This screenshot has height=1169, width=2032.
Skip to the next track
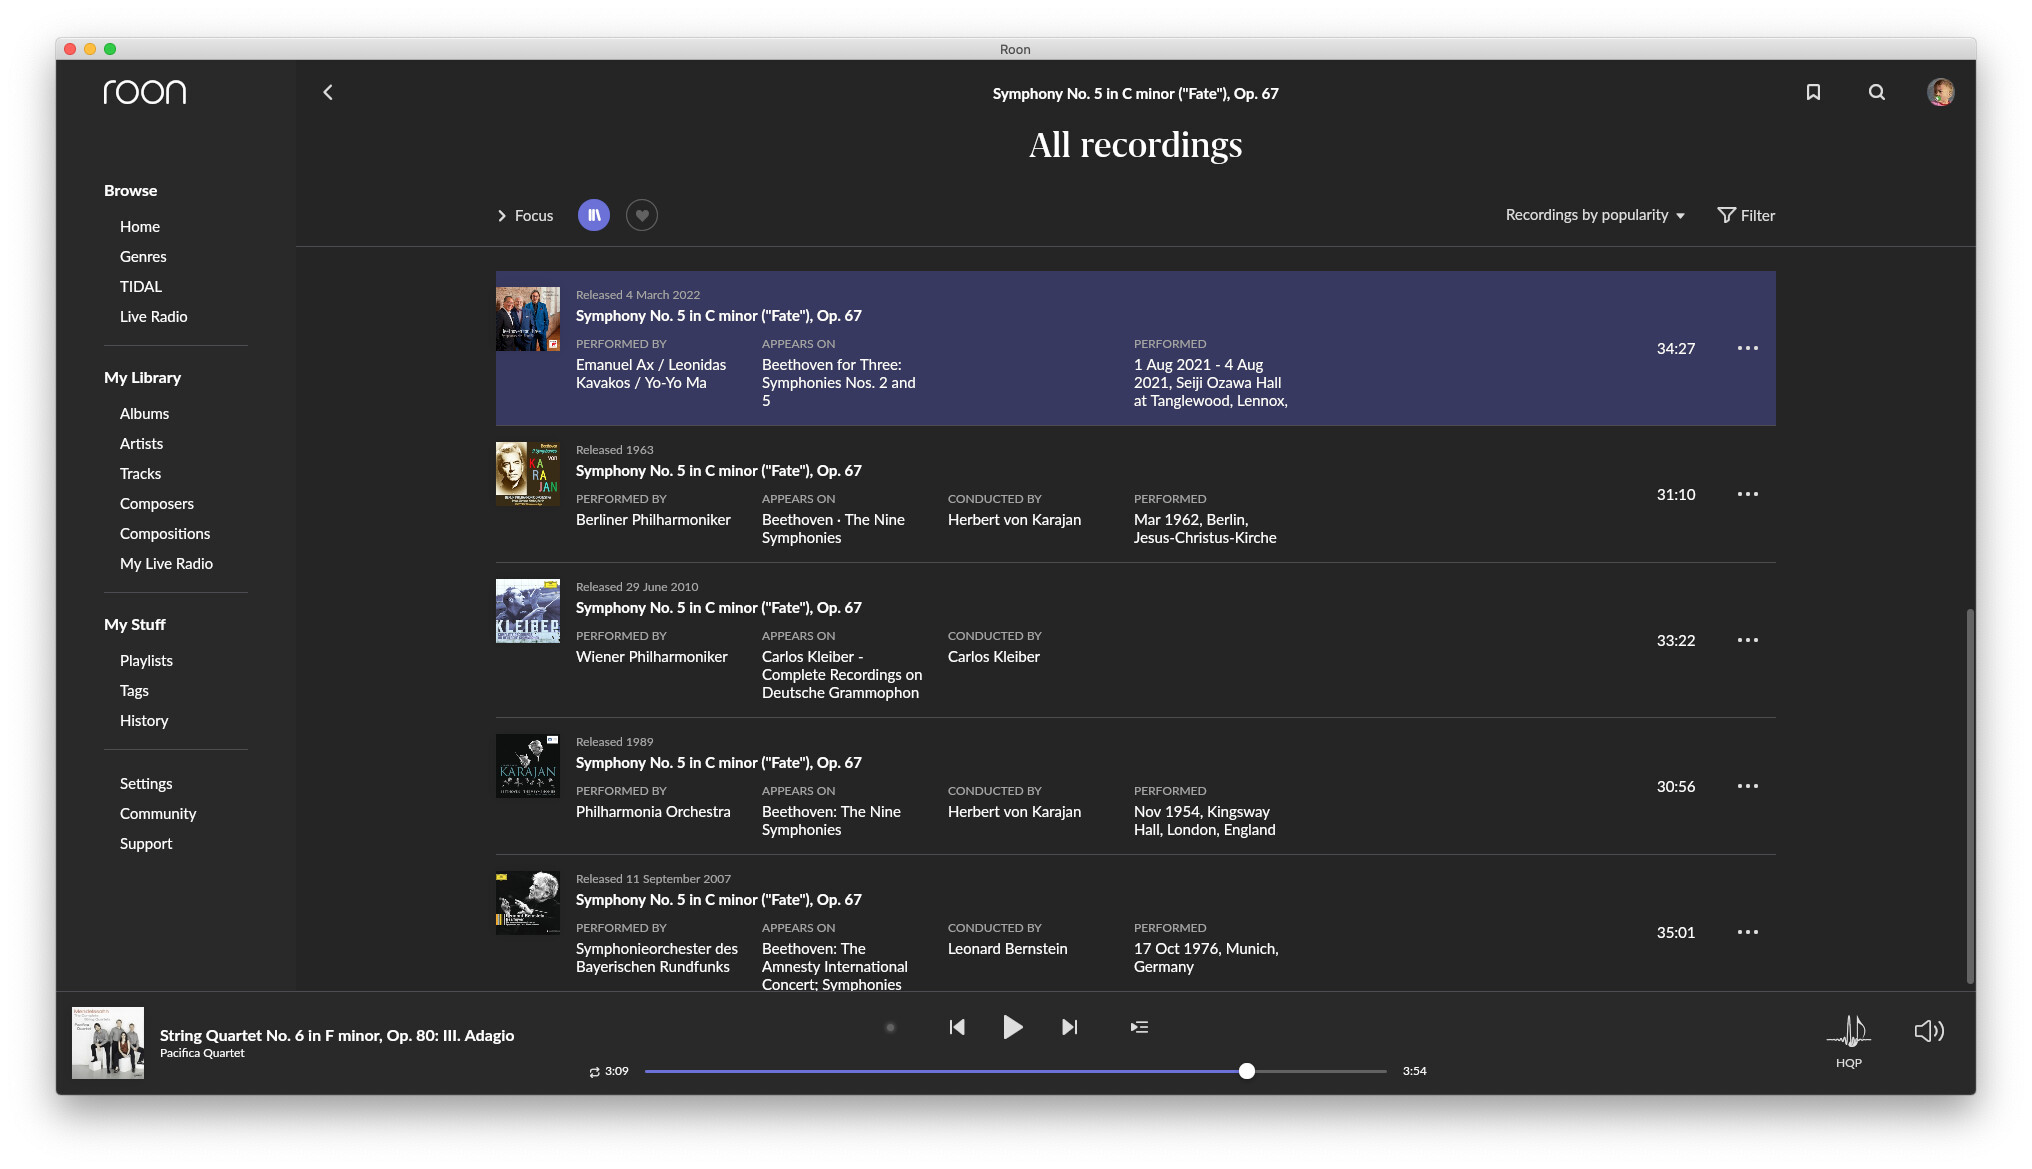pos(1069,1027)
